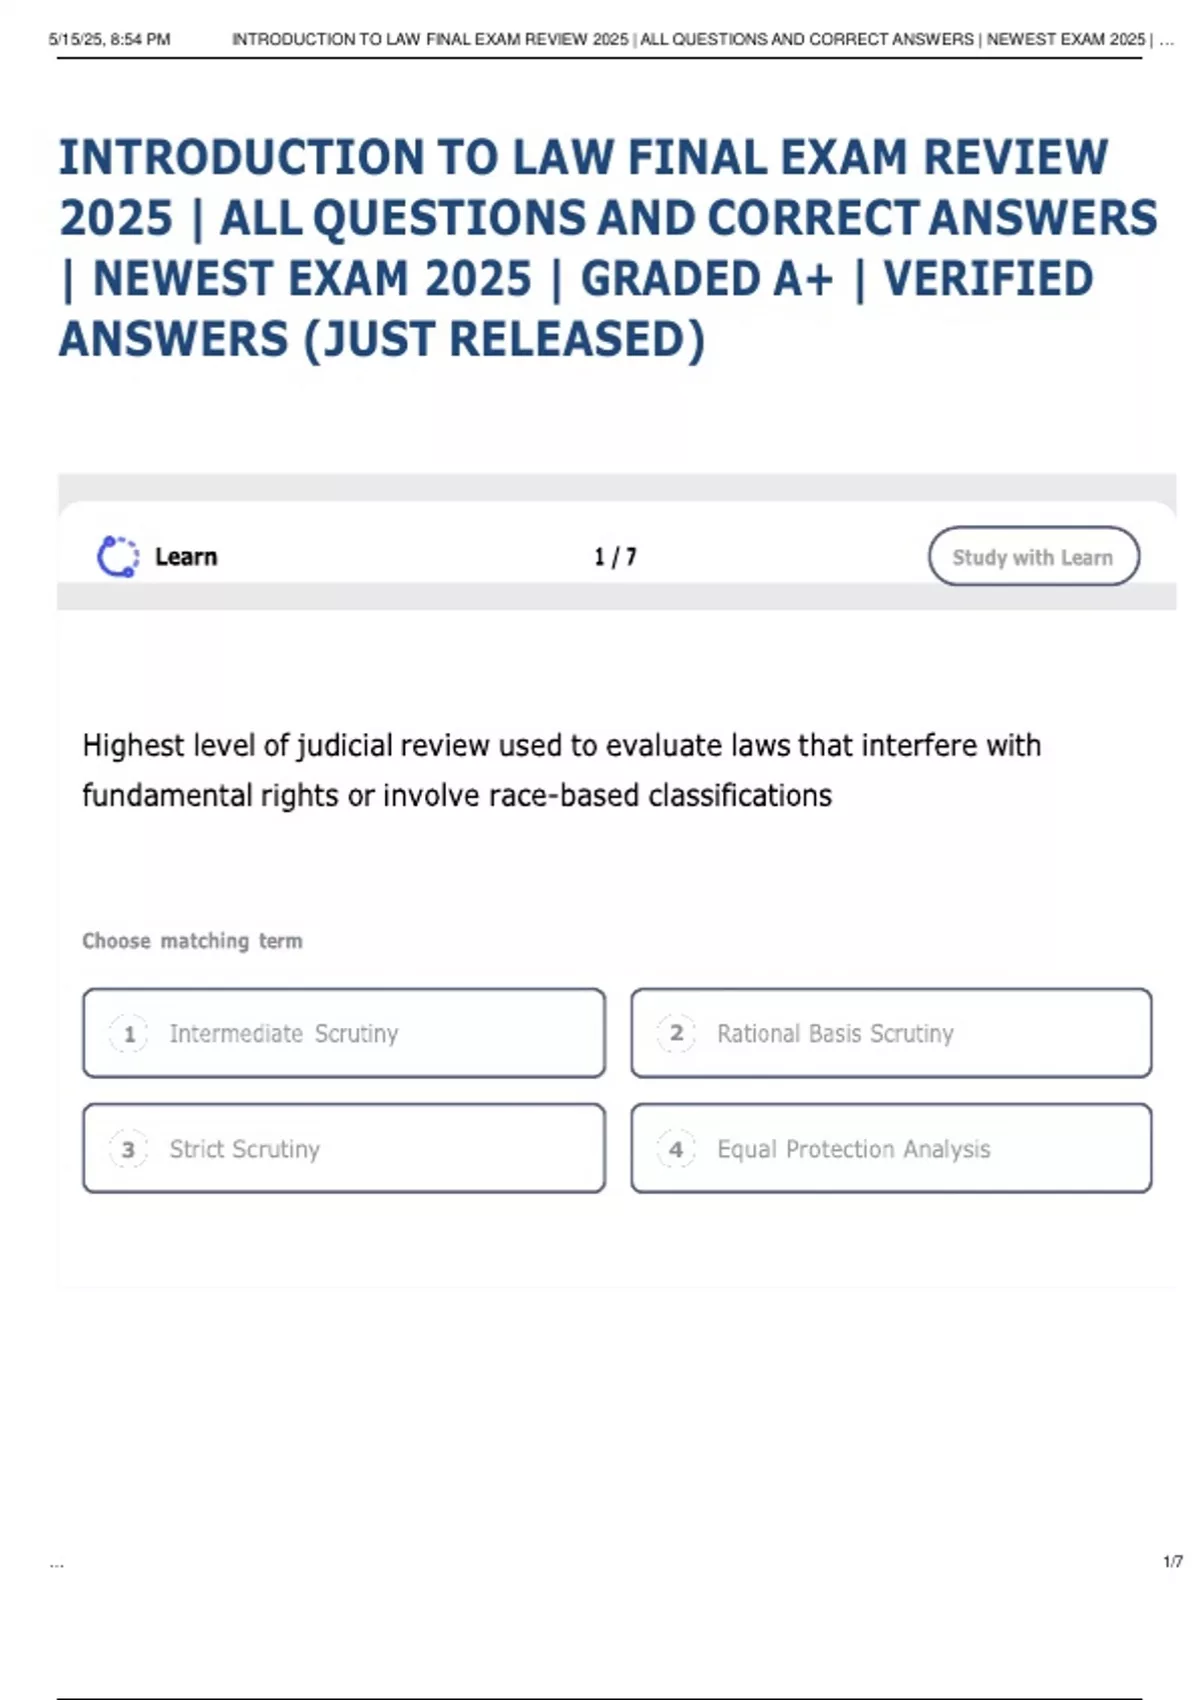Click the Learn label beside the icon
This screenshot has width=1200, height=1700.
(x=186, y=557)
